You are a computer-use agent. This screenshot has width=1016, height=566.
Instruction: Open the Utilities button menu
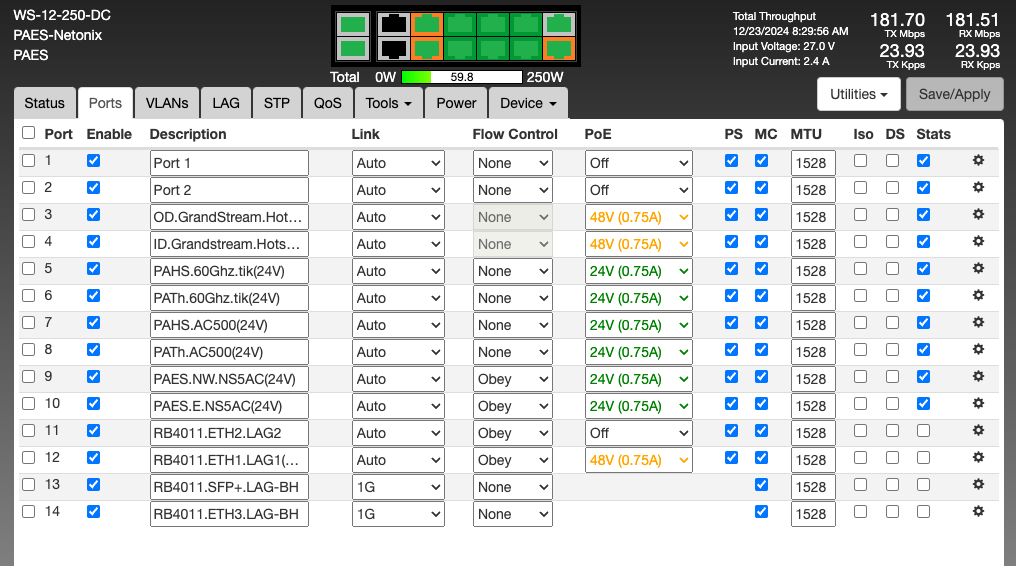[859, 94]
